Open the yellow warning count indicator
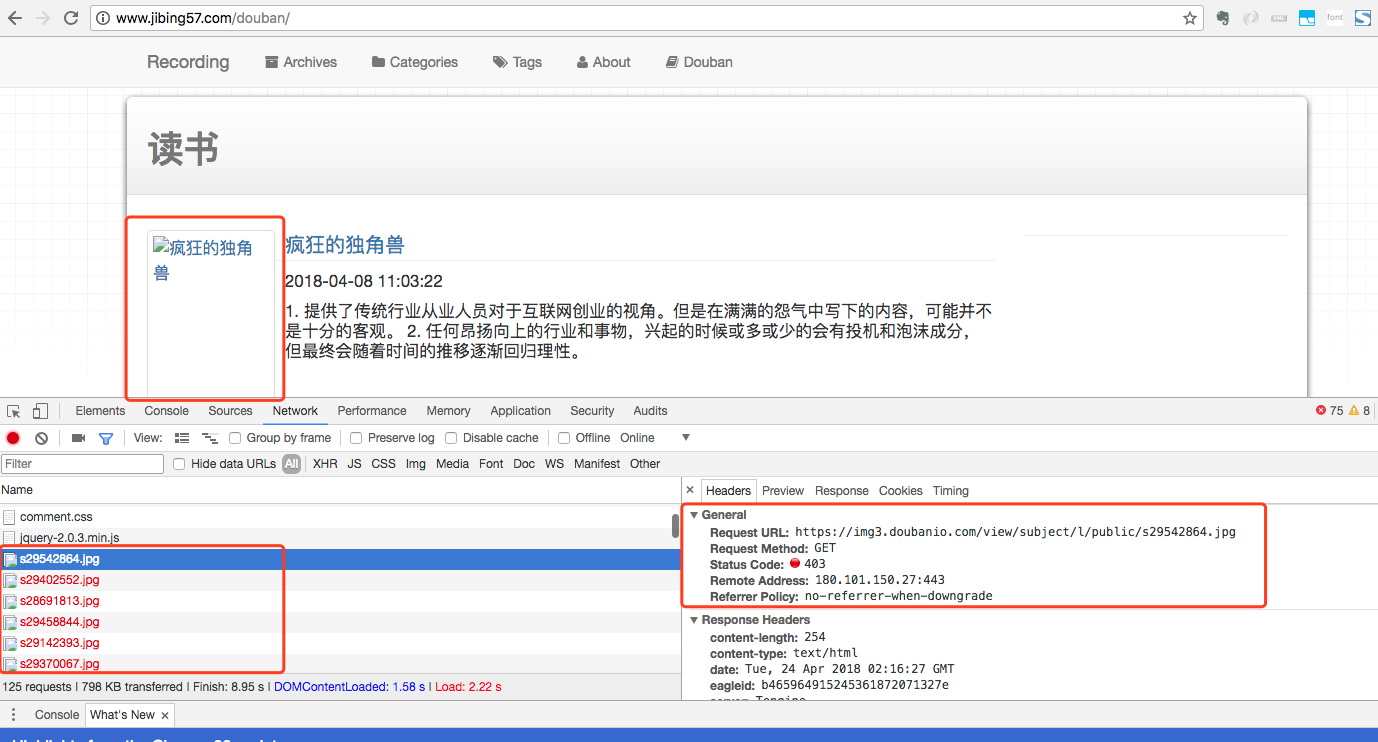1378x742 pixels. (1360, 411)
